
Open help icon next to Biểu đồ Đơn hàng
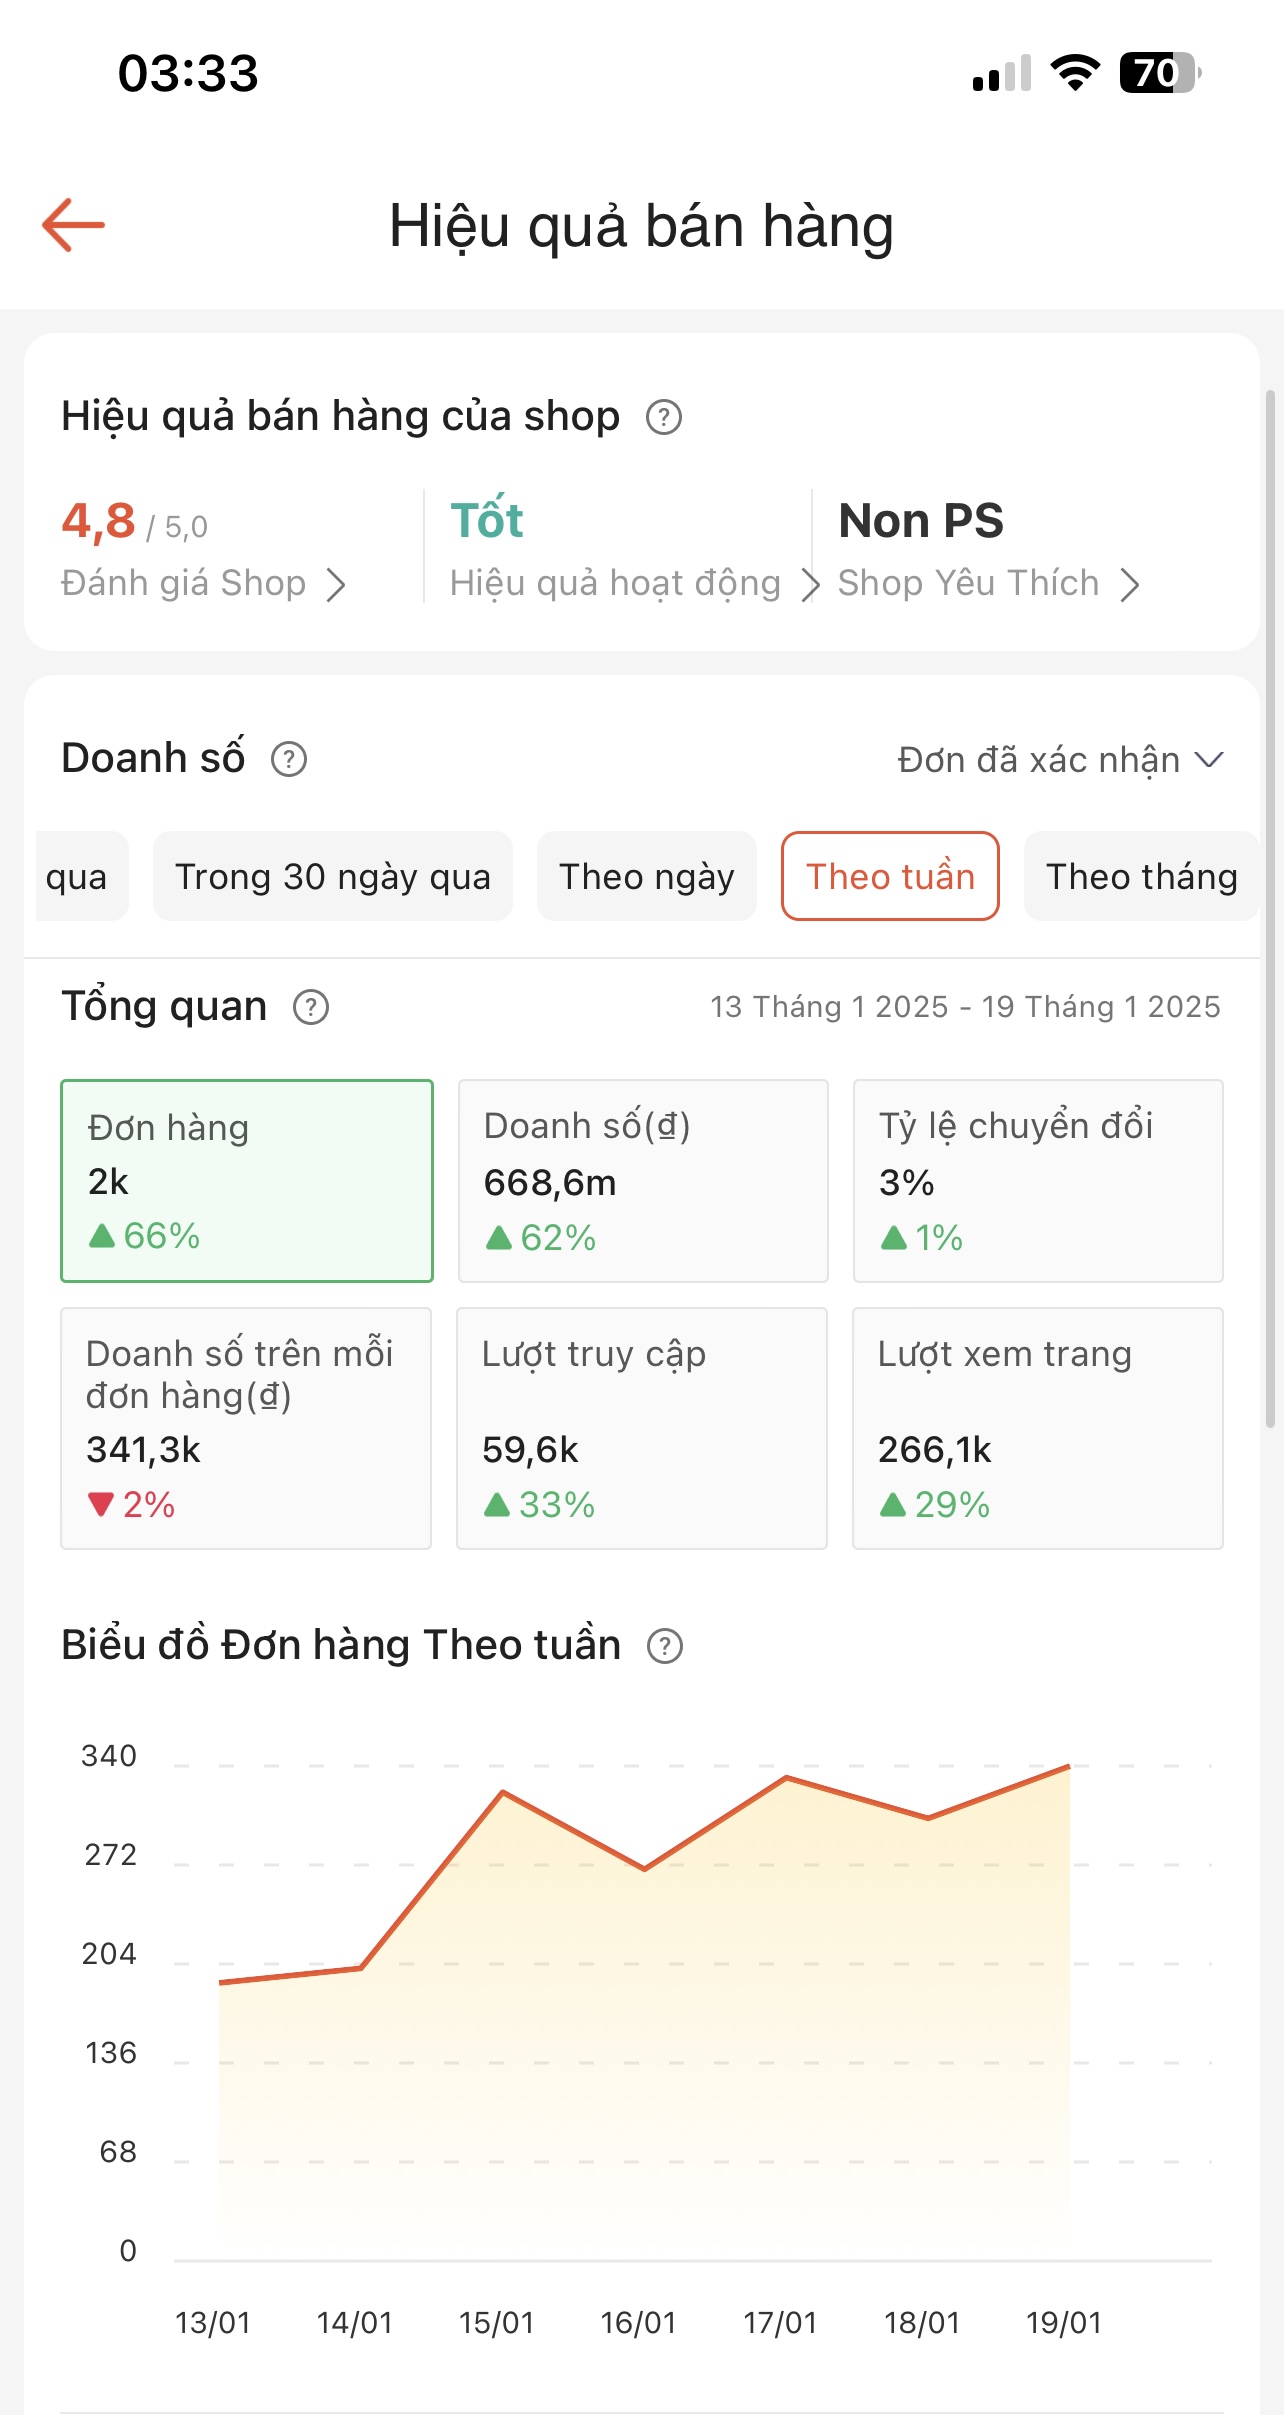click(665, 1646)
